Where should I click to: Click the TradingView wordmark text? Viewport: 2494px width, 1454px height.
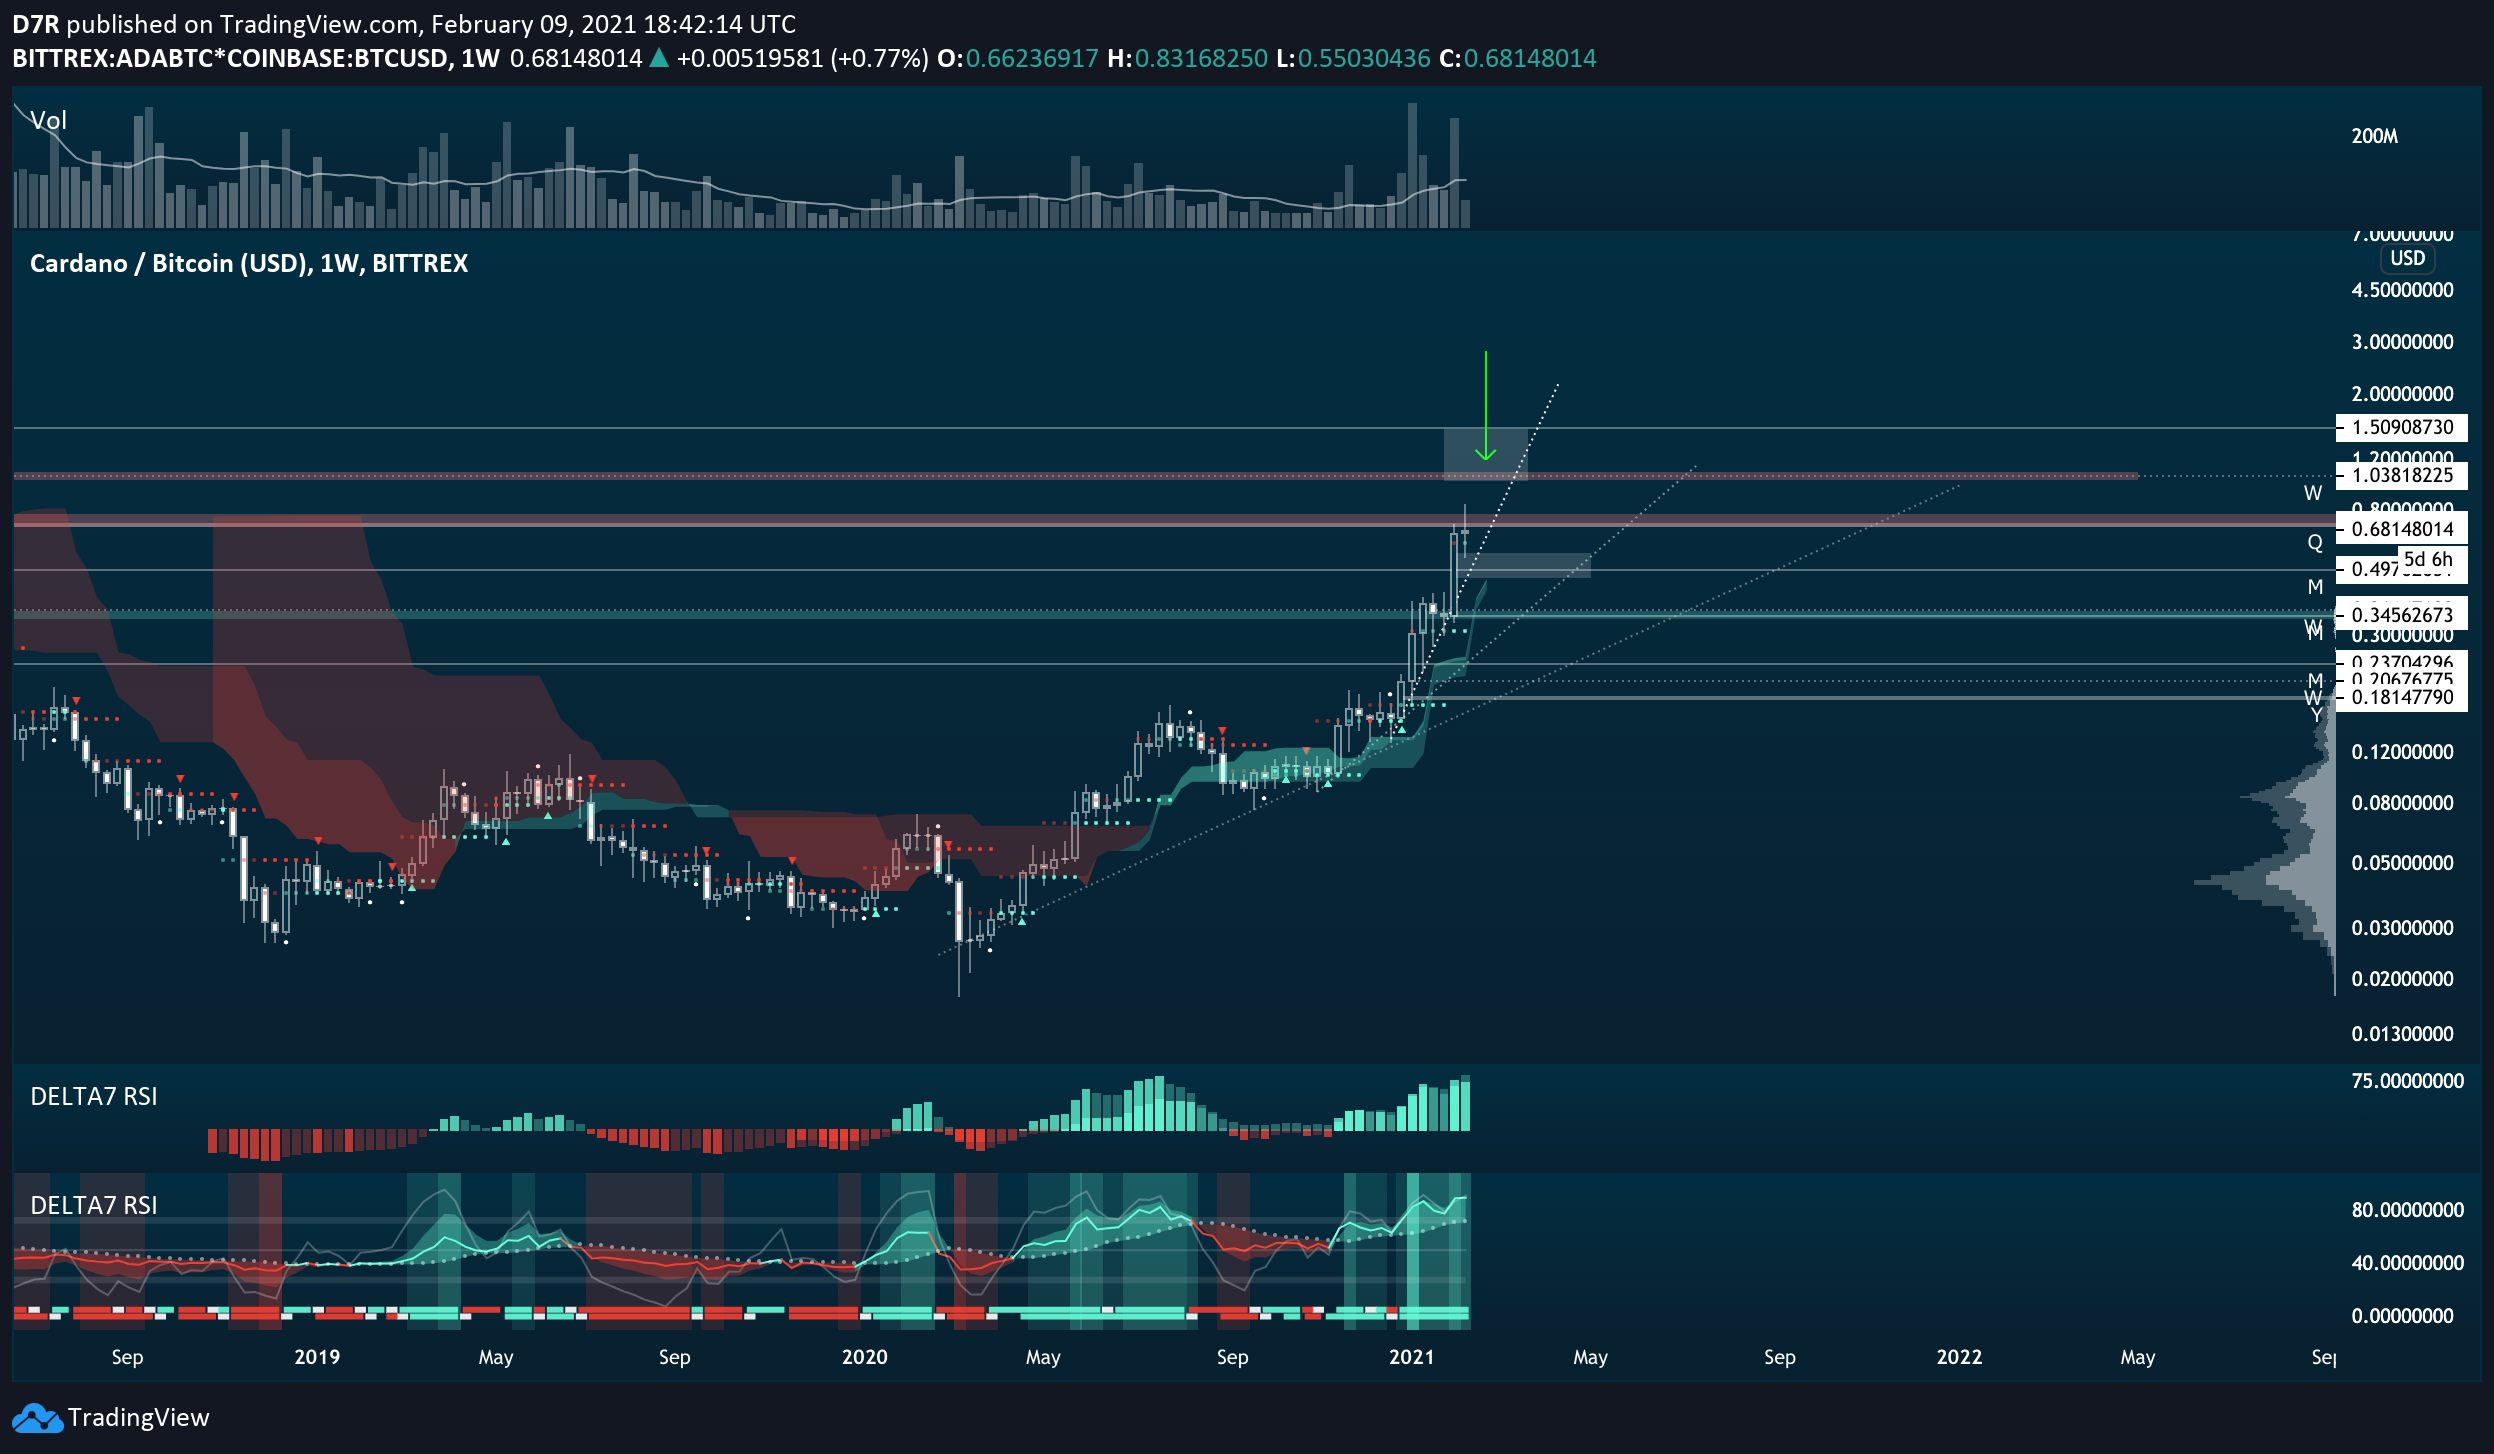(139, 1418)
